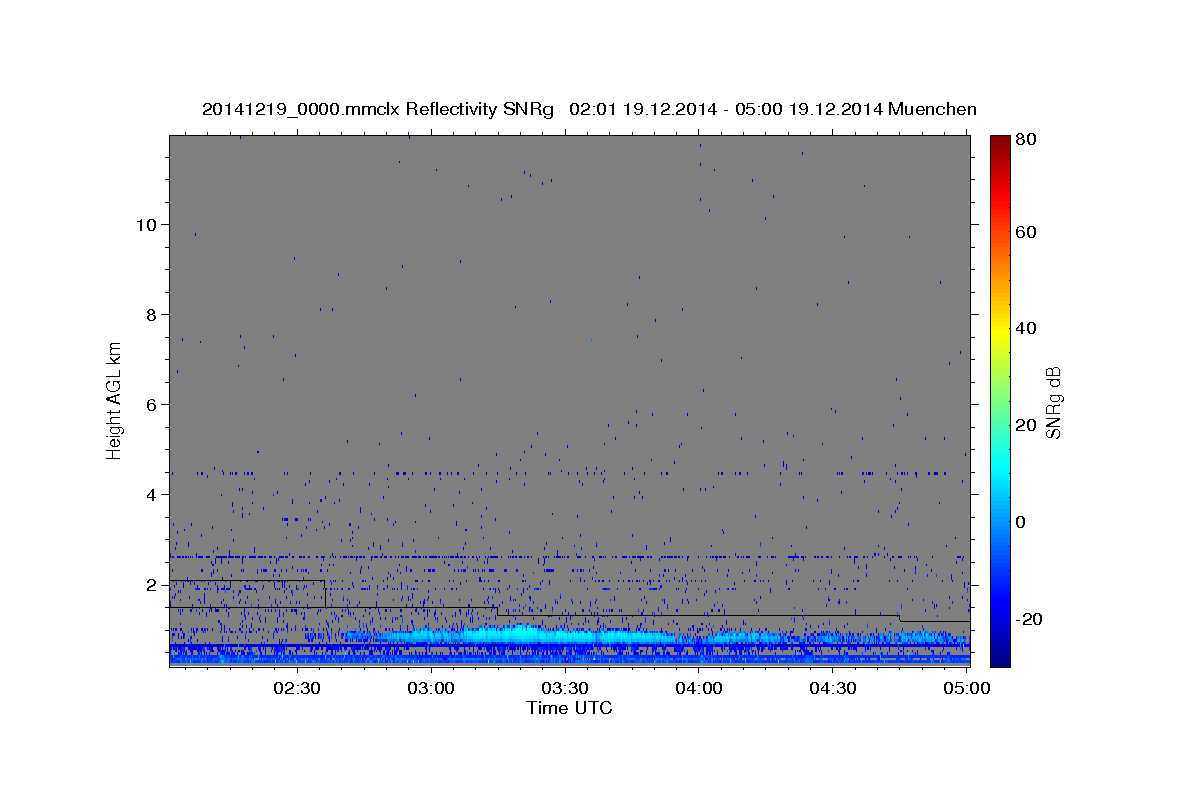Click the colorbar value -20
The image size is (1200, 800).
point(1030,619)
